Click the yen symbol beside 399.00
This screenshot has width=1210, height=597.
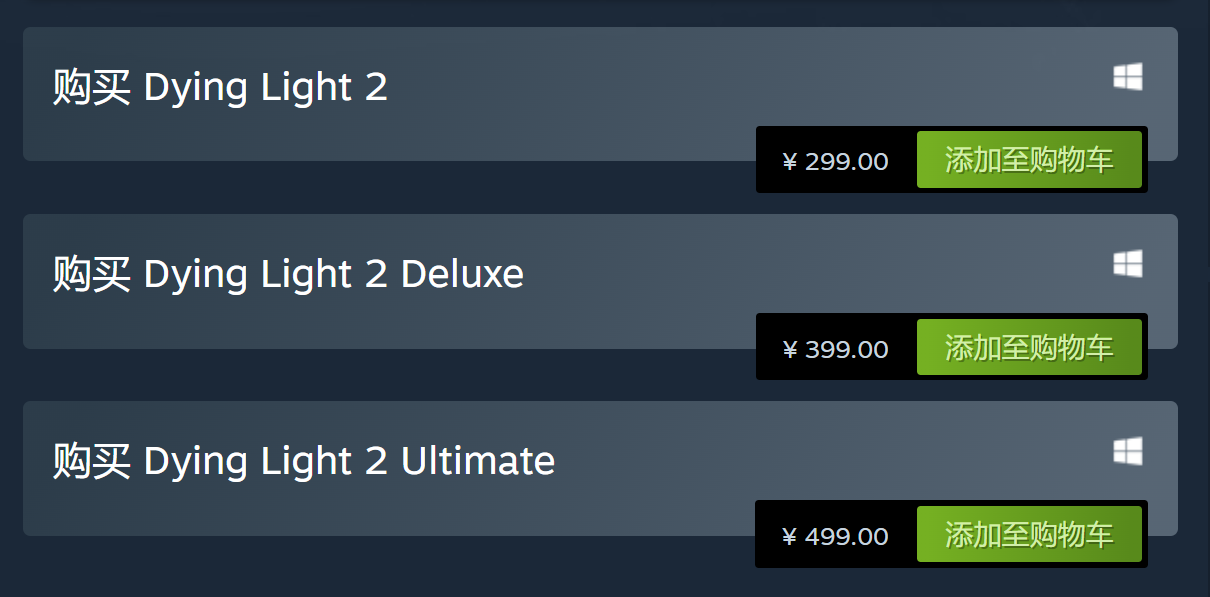coord(789,349)
